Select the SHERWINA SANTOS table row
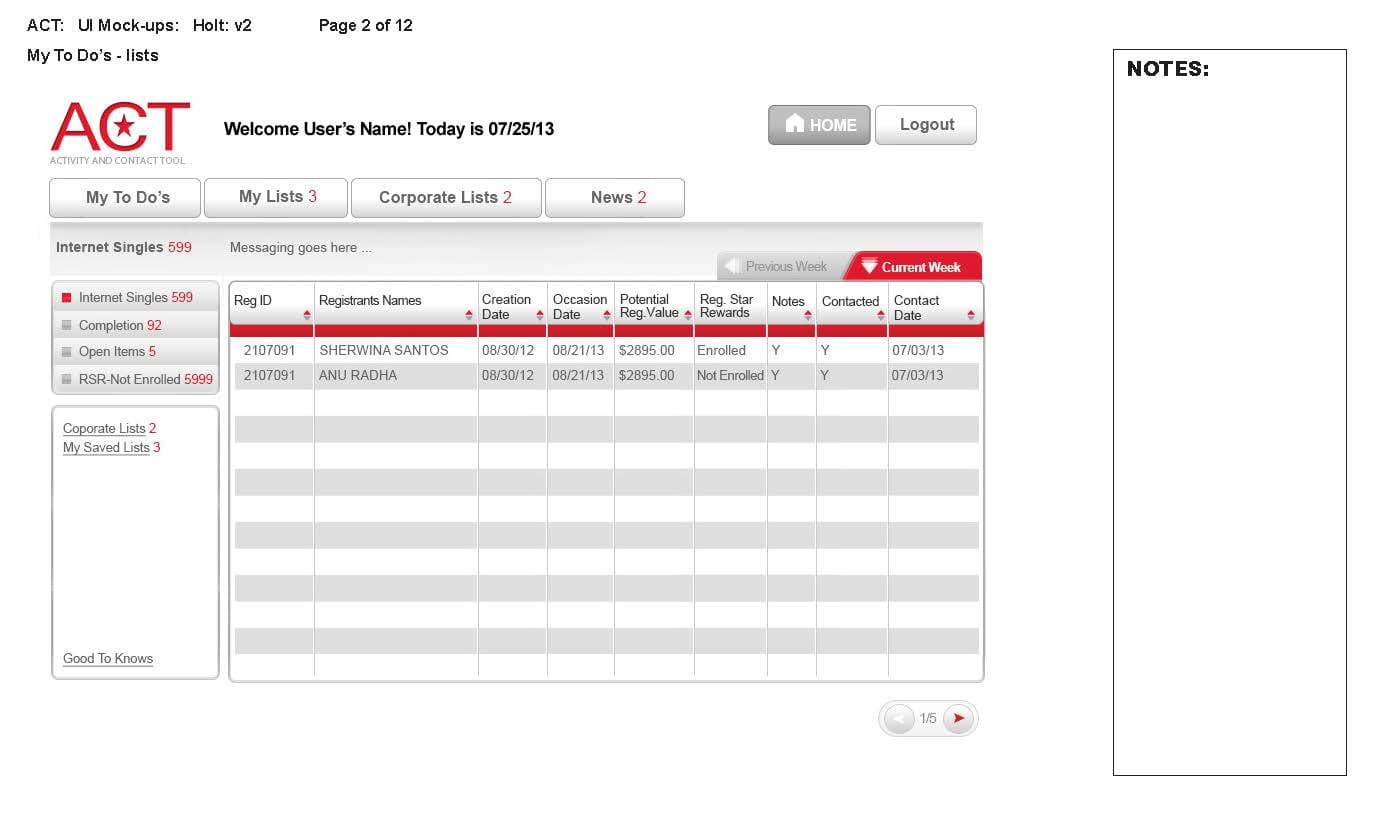Screen dimensions: 1375x825 [383, 350]
